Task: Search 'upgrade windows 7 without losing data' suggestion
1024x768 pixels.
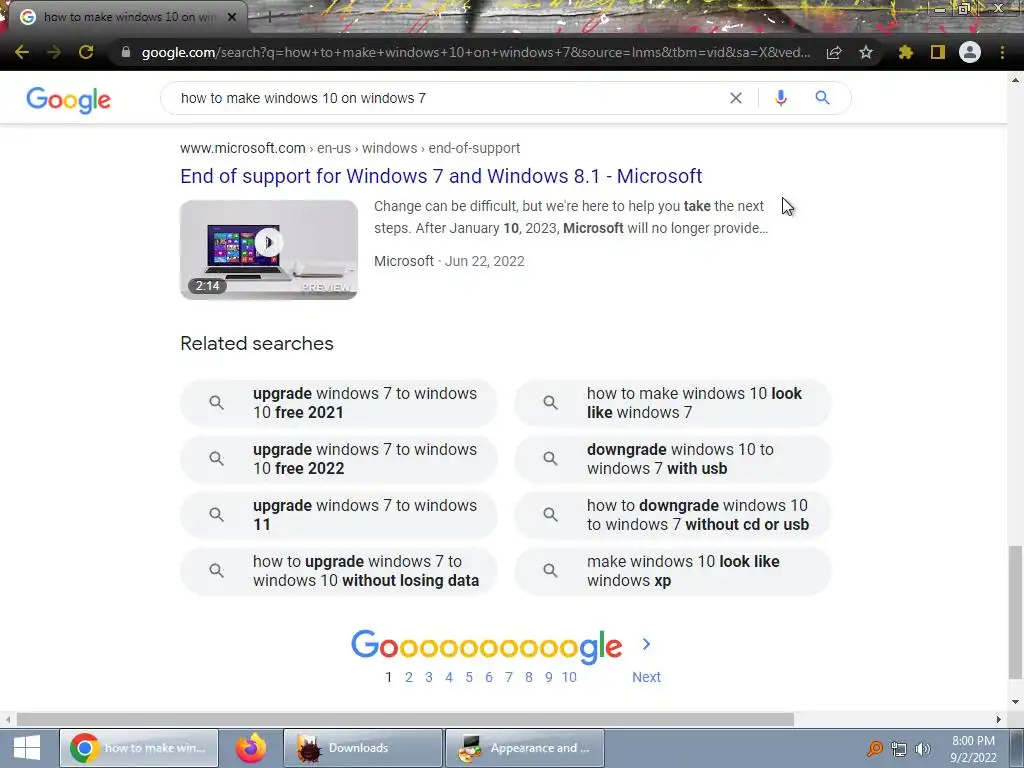Action: pyautogui.click(x=339, y=571)
